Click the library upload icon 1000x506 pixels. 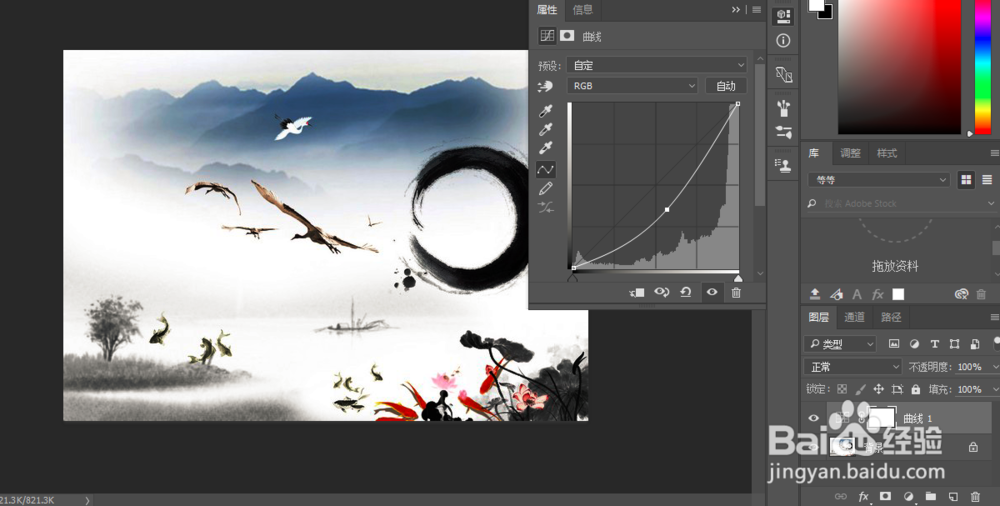(x=815, y=294)
